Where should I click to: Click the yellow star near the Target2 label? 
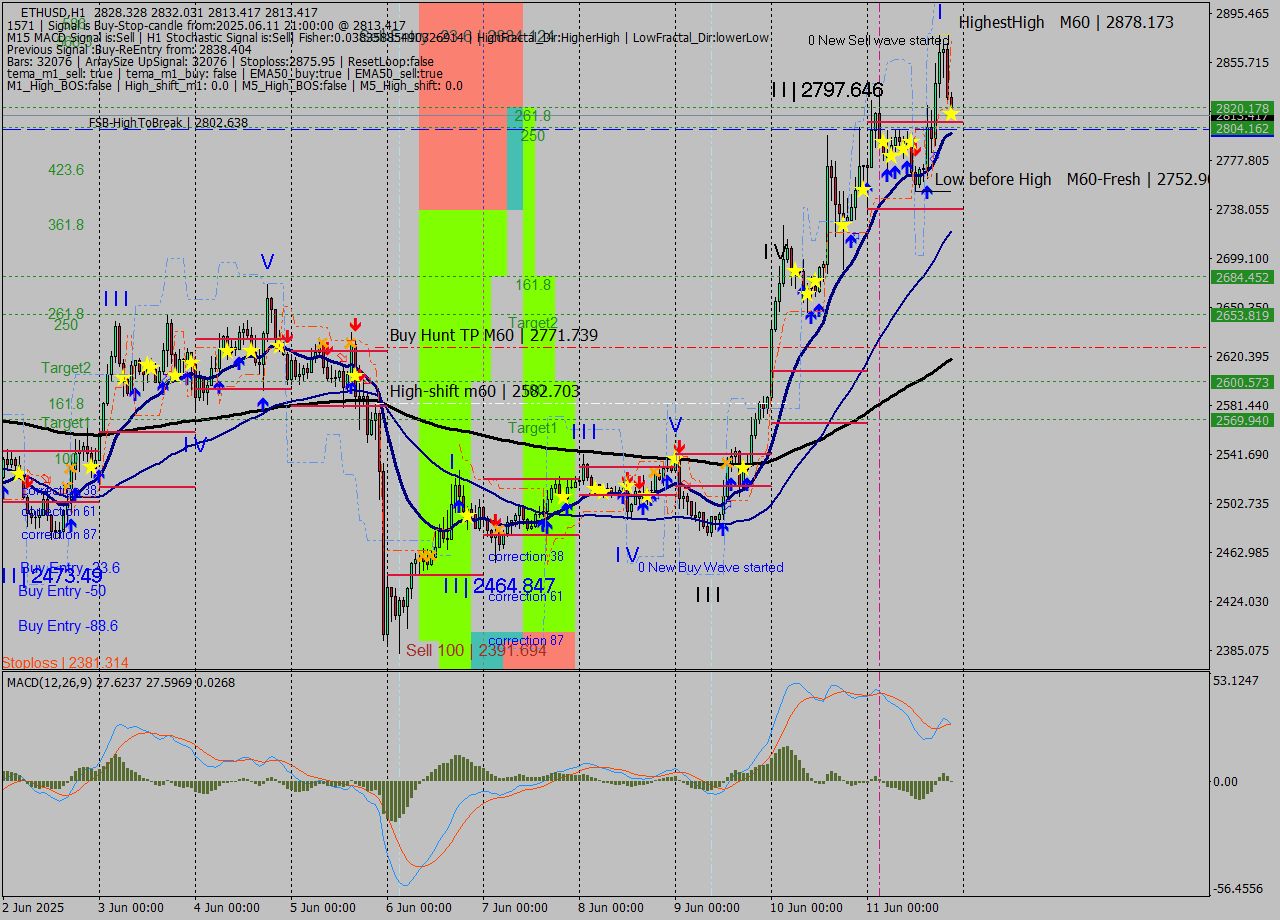(122, 380)
